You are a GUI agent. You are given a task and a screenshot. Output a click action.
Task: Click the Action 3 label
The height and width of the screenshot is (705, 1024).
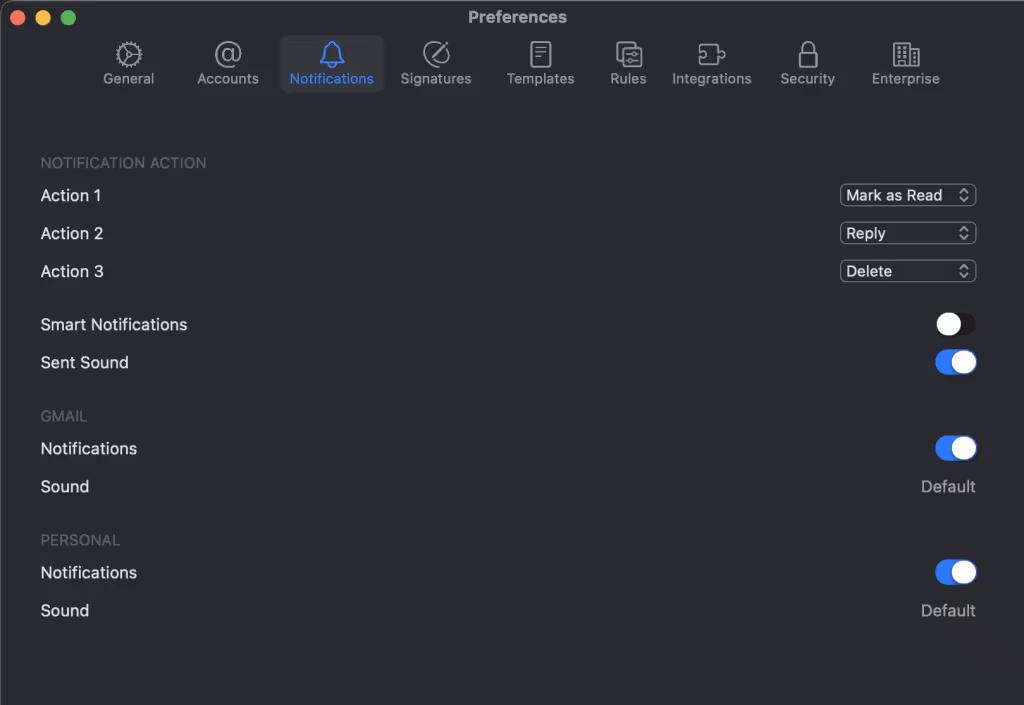72,271
